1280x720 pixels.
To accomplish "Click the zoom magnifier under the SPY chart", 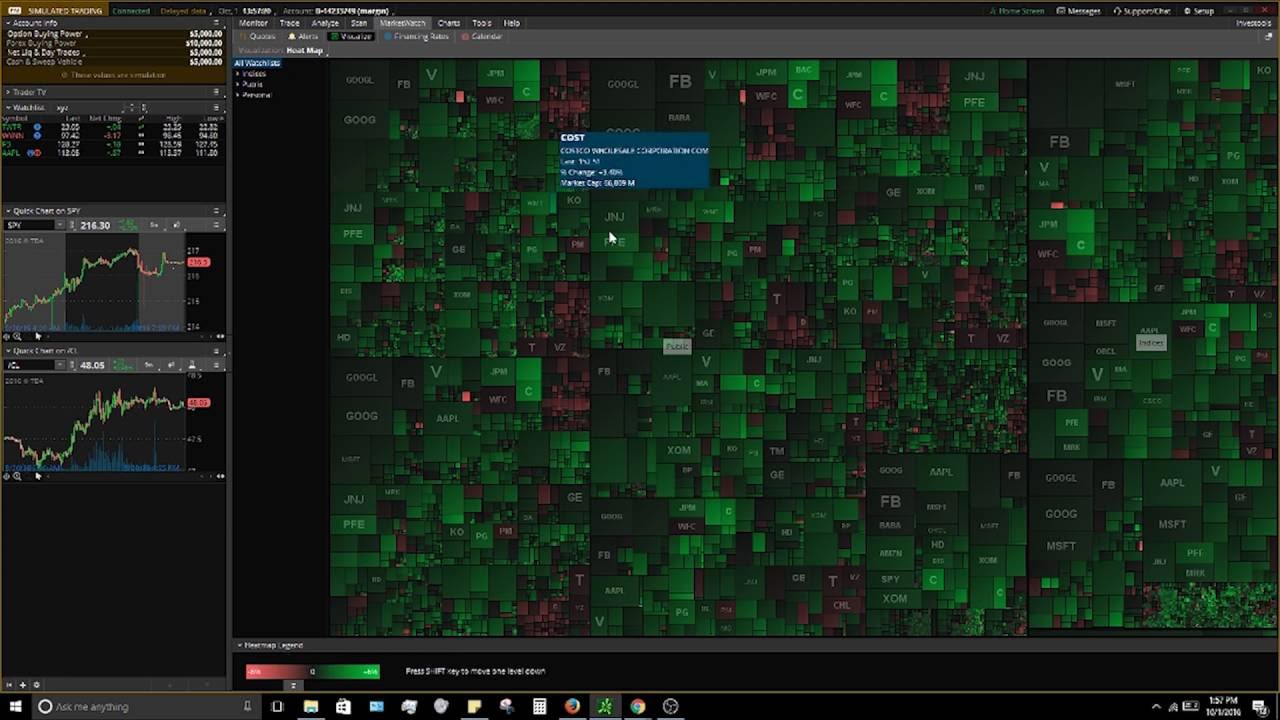I will 17,336.
